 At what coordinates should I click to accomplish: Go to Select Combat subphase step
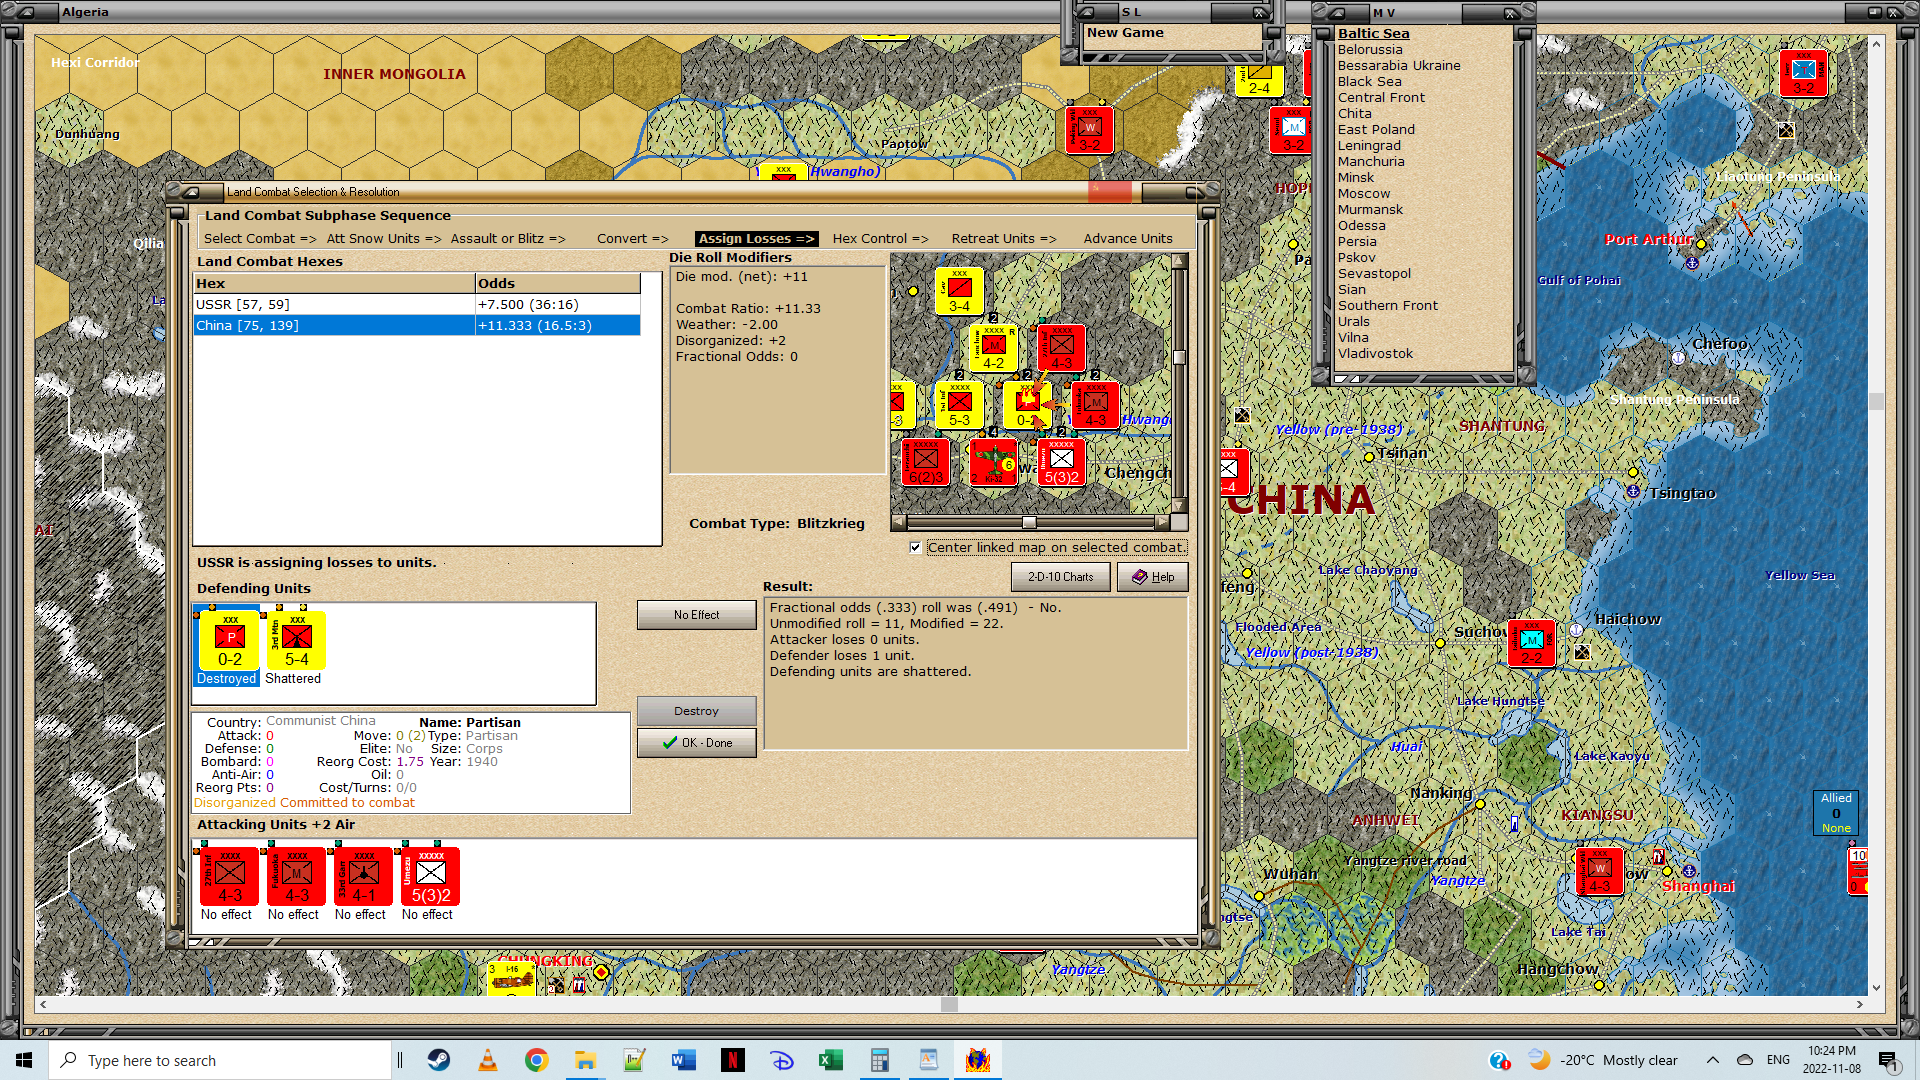pyautogui.click(x=259, y=238)
